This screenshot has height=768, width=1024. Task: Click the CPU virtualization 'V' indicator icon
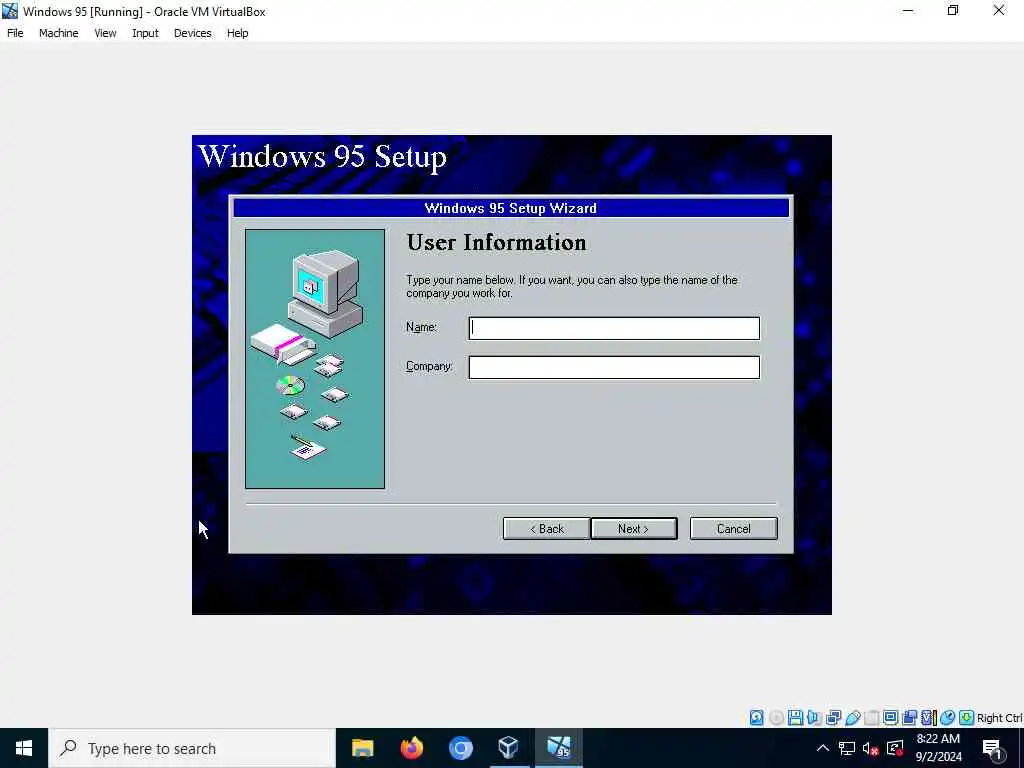pyautogui.click(x=929, y=718)
